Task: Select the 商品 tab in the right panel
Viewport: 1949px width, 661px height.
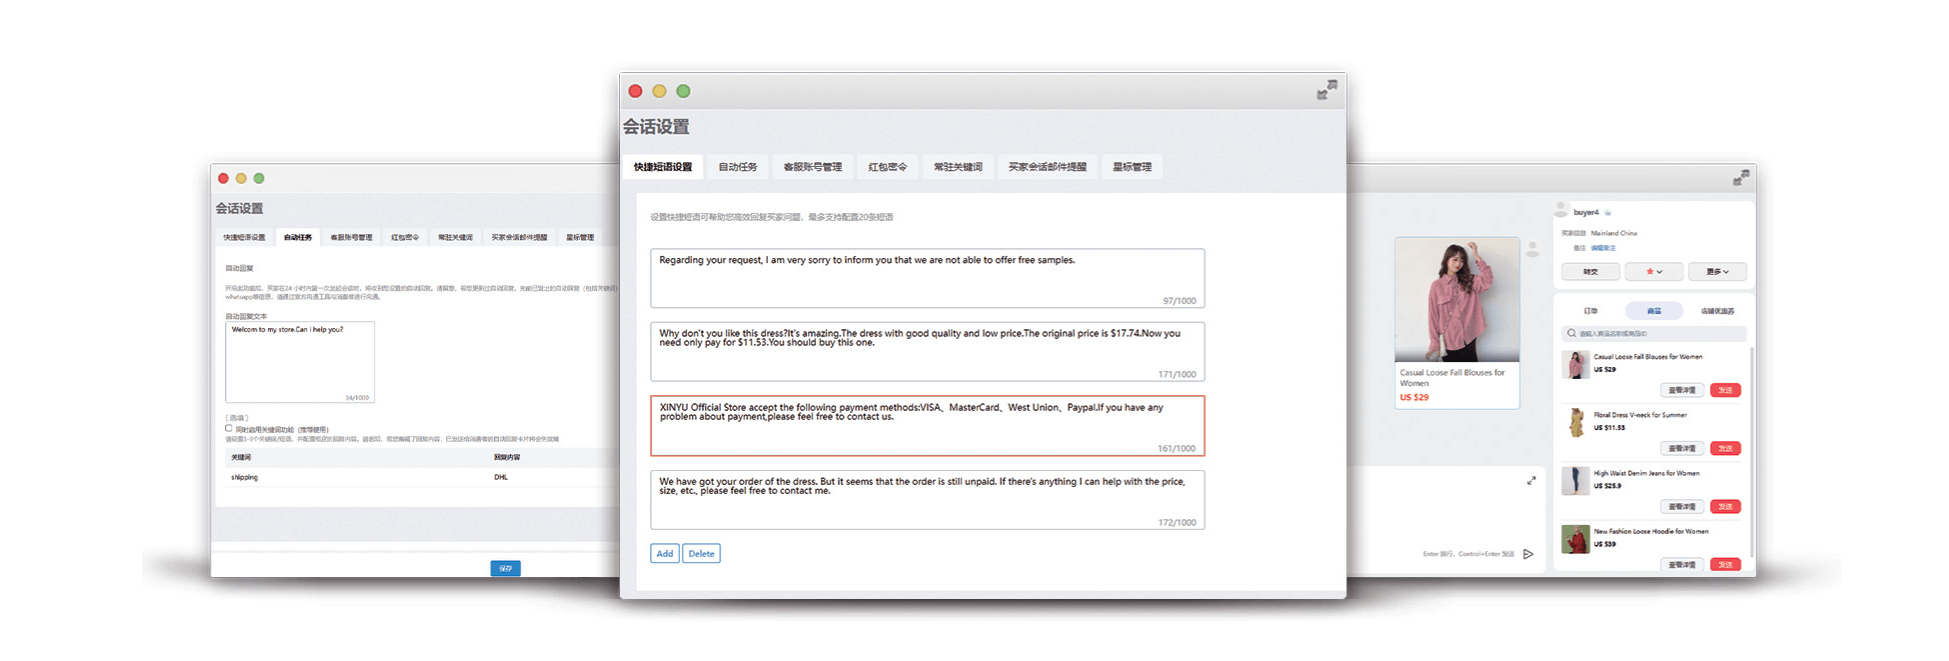Action: pos(1653,311)
